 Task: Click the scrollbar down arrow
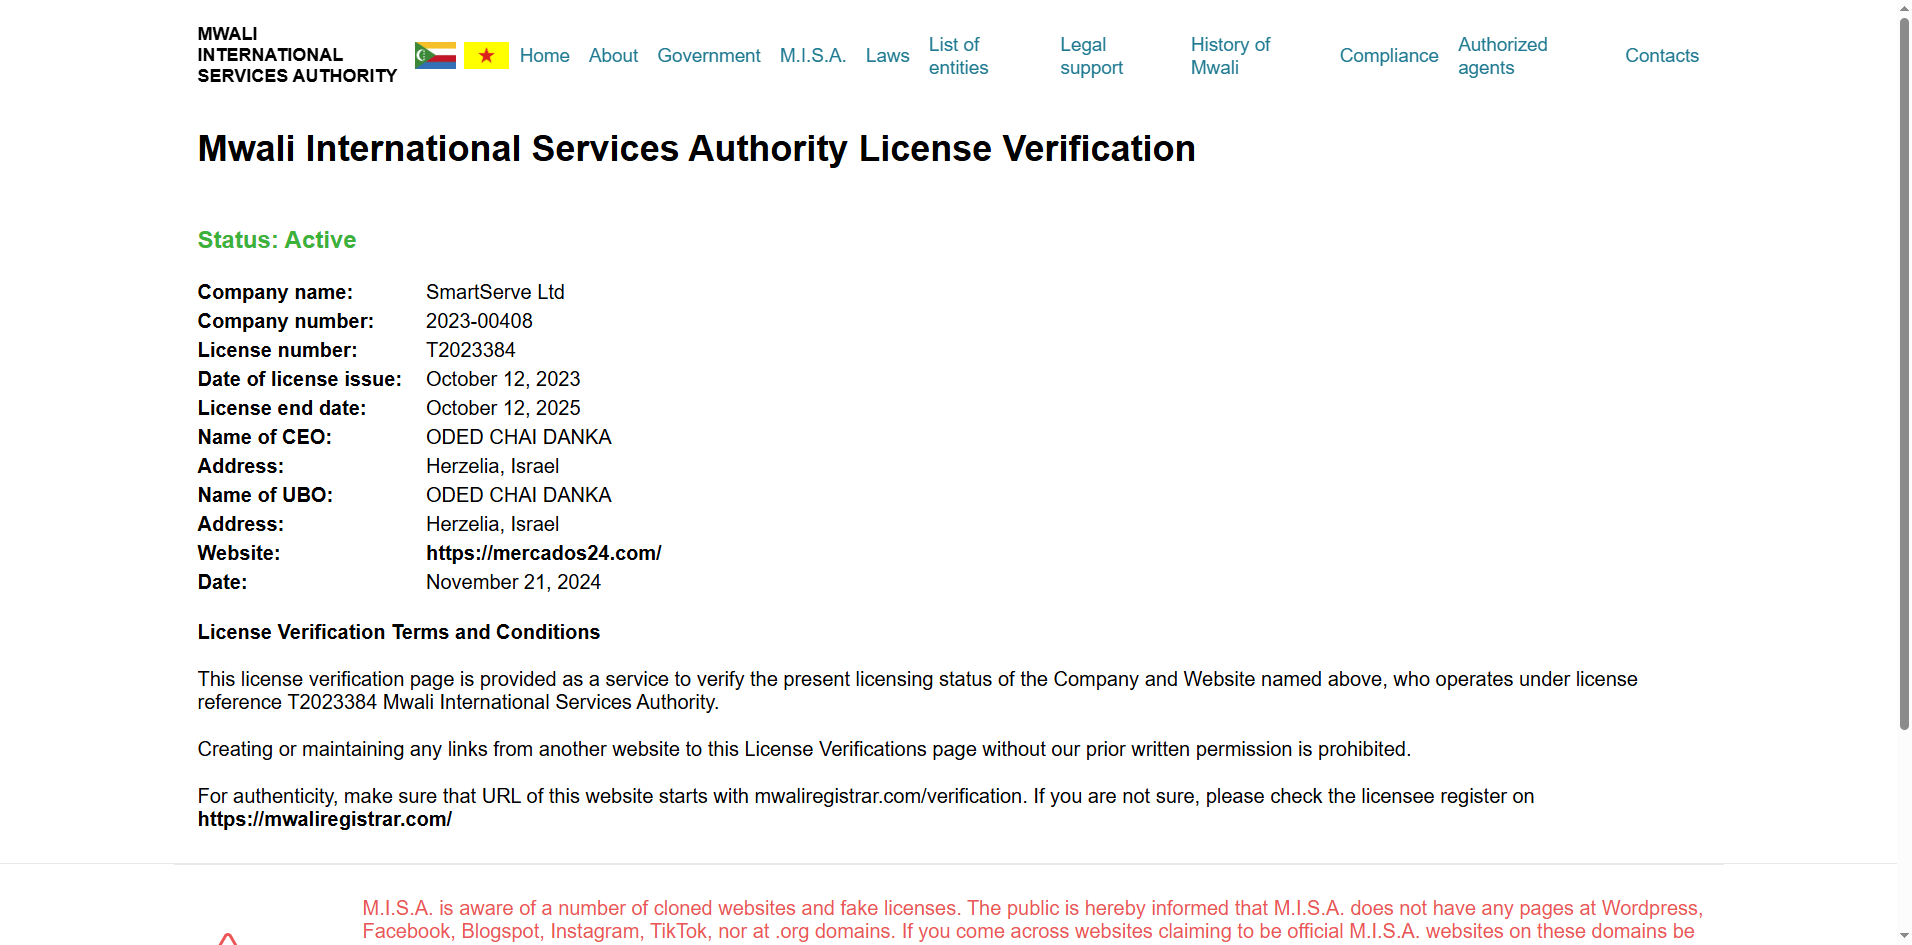[1904, 937]
